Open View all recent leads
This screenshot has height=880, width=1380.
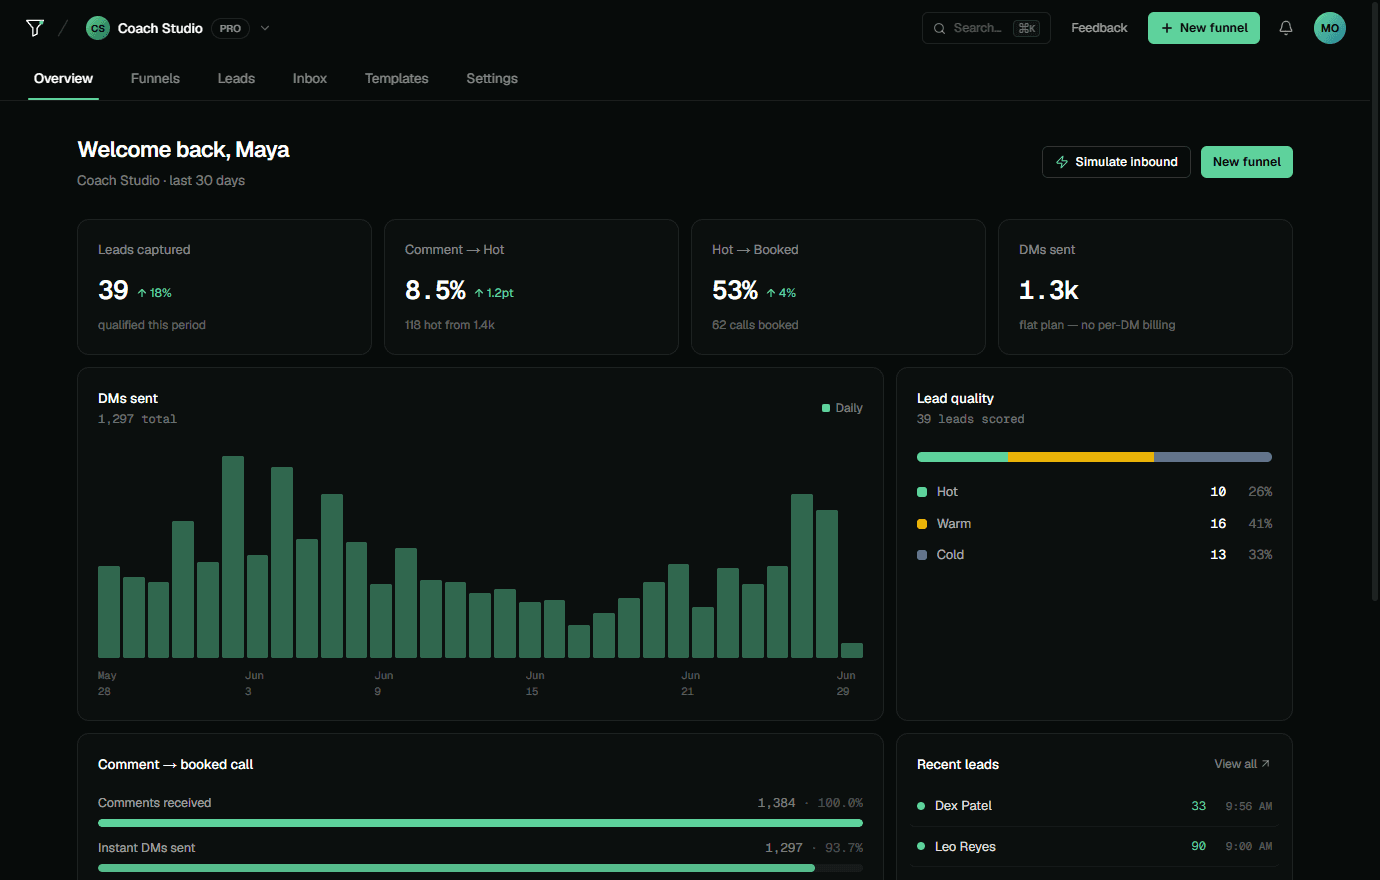point(1242,764)
